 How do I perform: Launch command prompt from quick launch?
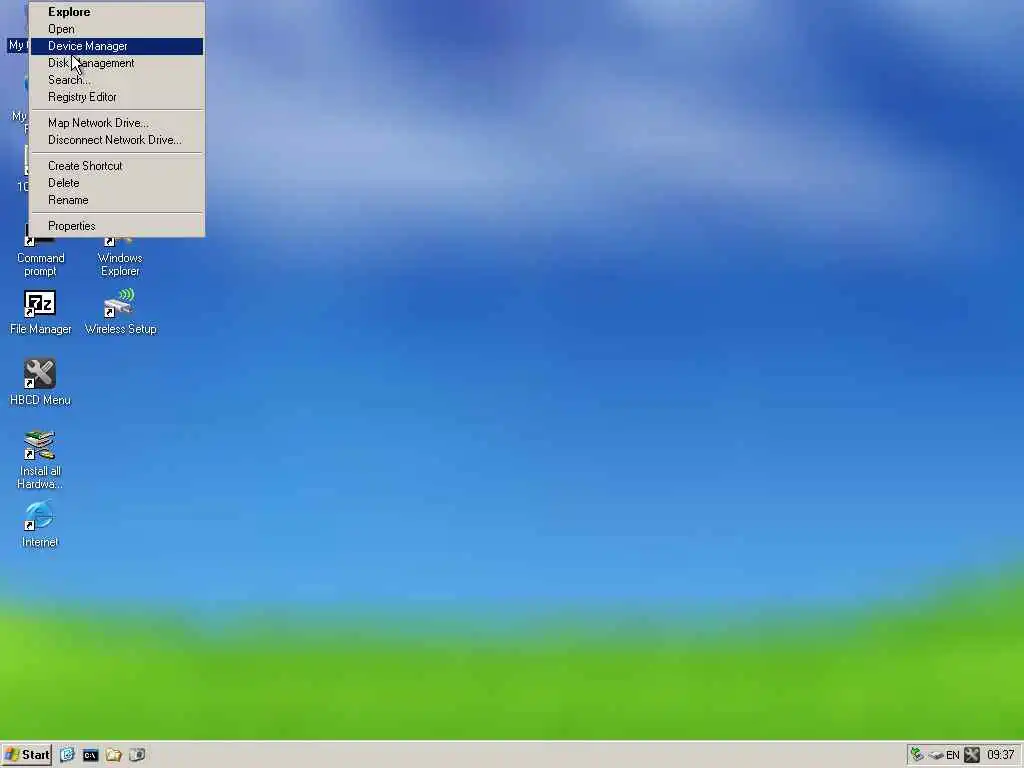[90, 755]
